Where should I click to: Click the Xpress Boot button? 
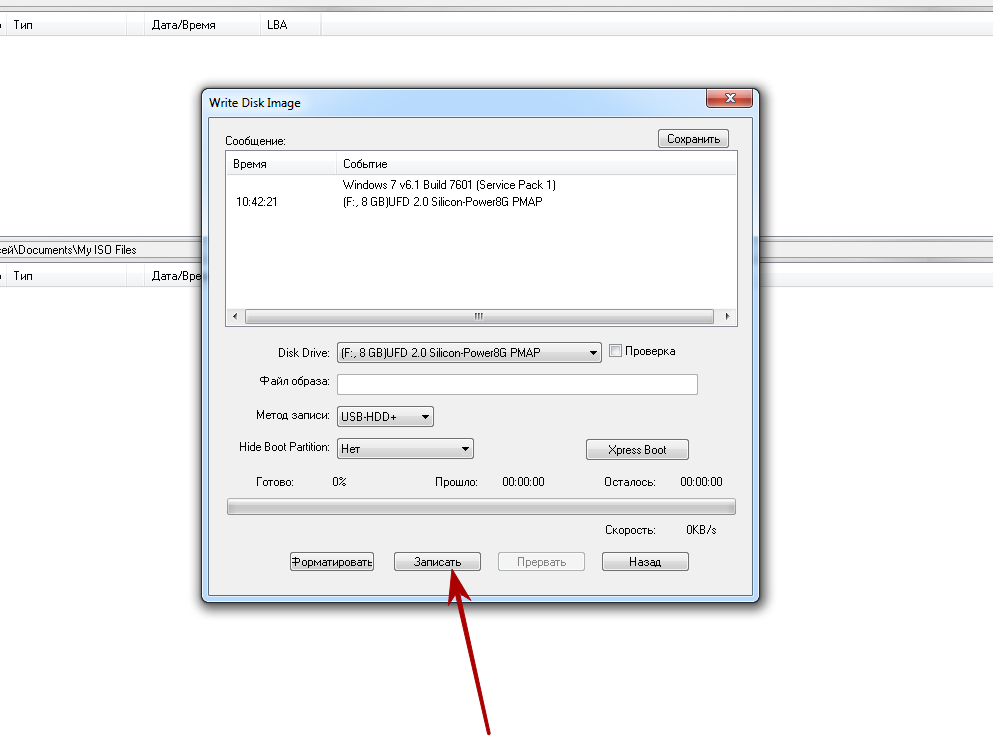tap(637, 450)
